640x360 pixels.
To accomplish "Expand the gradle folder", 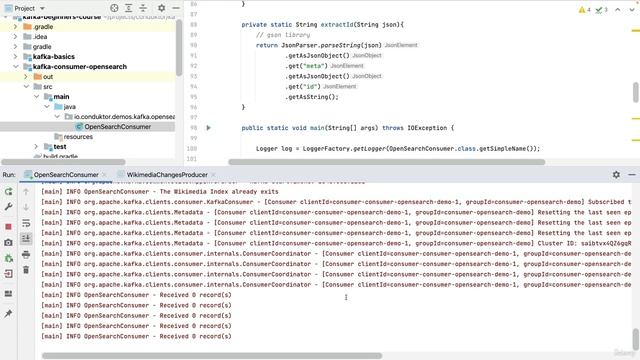I will [x=16, y=47].
